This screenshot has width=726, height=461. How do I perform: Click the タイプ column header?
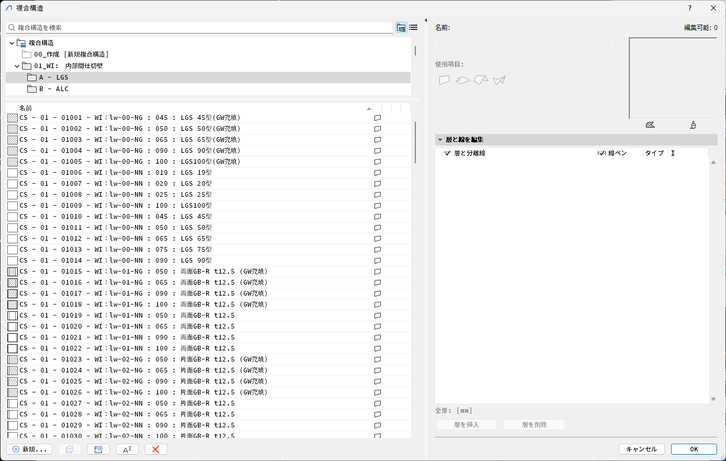655,153
